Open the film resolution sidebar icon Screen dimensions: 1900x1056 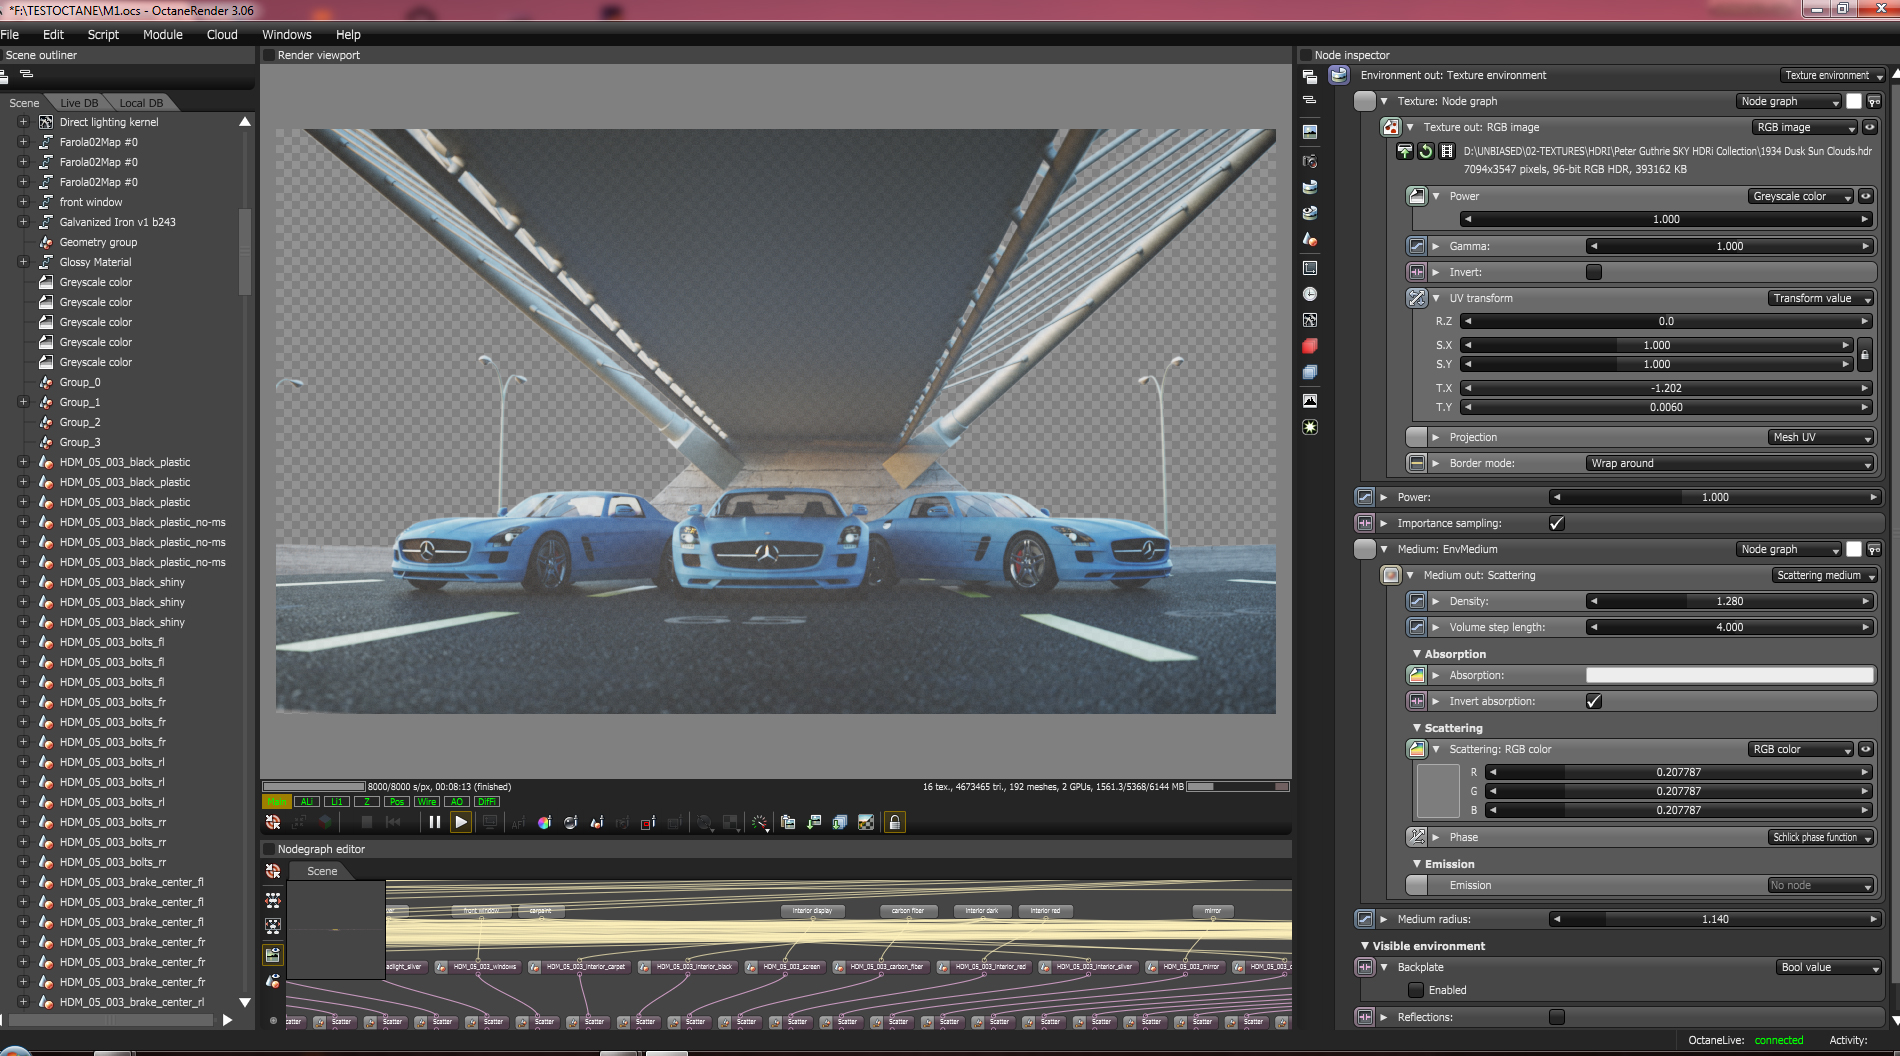[1310, 268]
